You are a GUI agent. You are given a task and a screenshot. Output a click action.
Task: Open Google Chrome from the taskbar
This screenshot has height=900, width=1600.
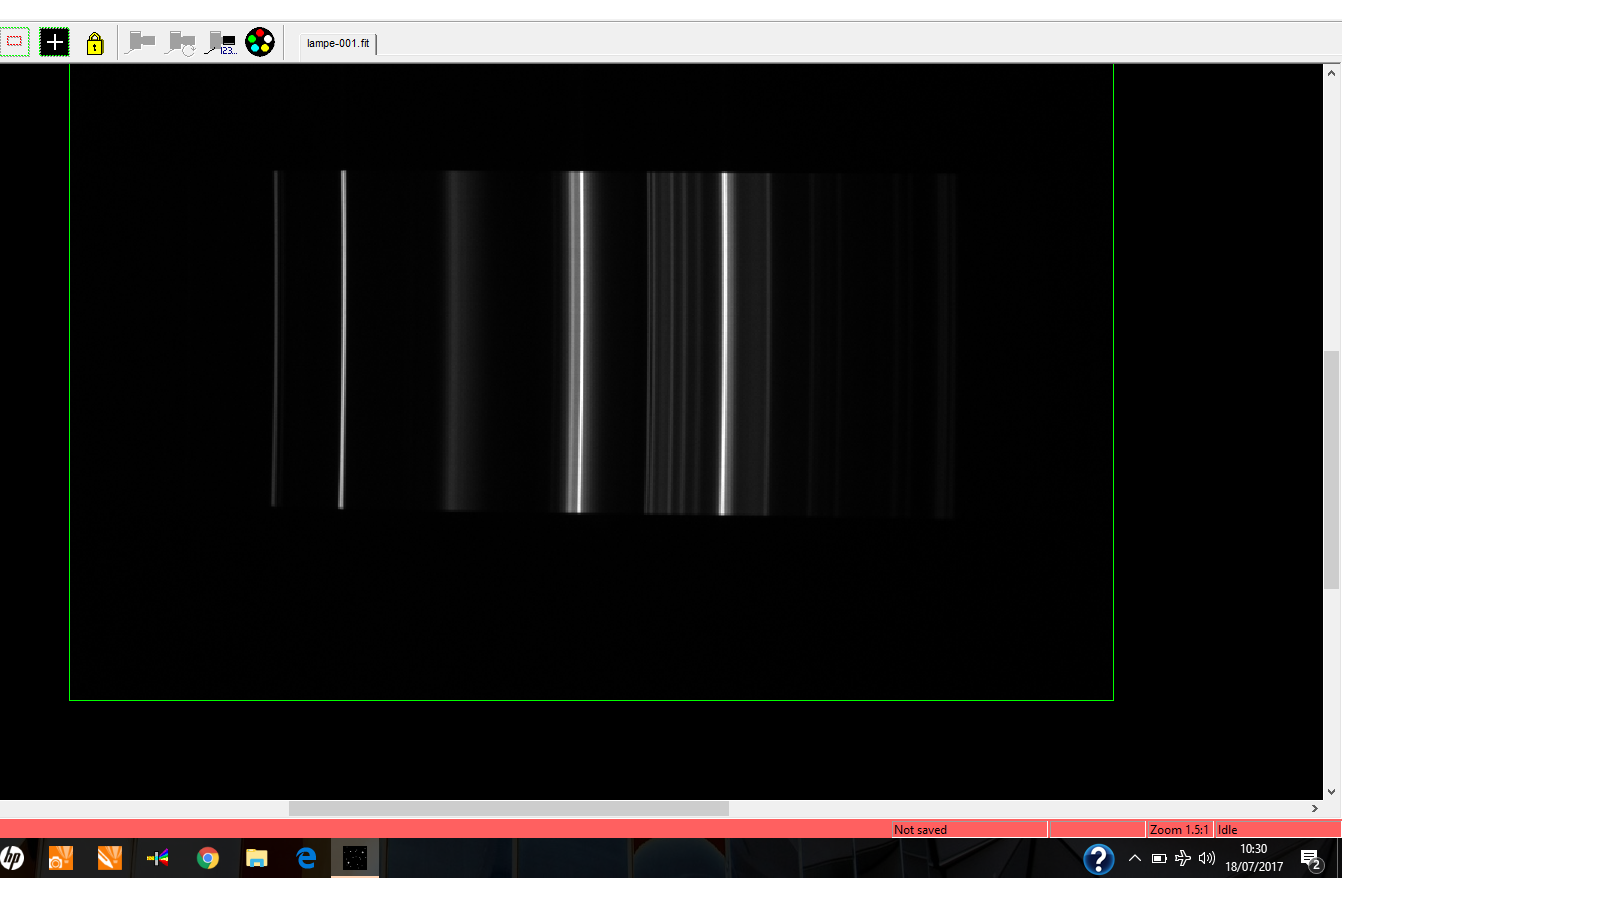208,858
